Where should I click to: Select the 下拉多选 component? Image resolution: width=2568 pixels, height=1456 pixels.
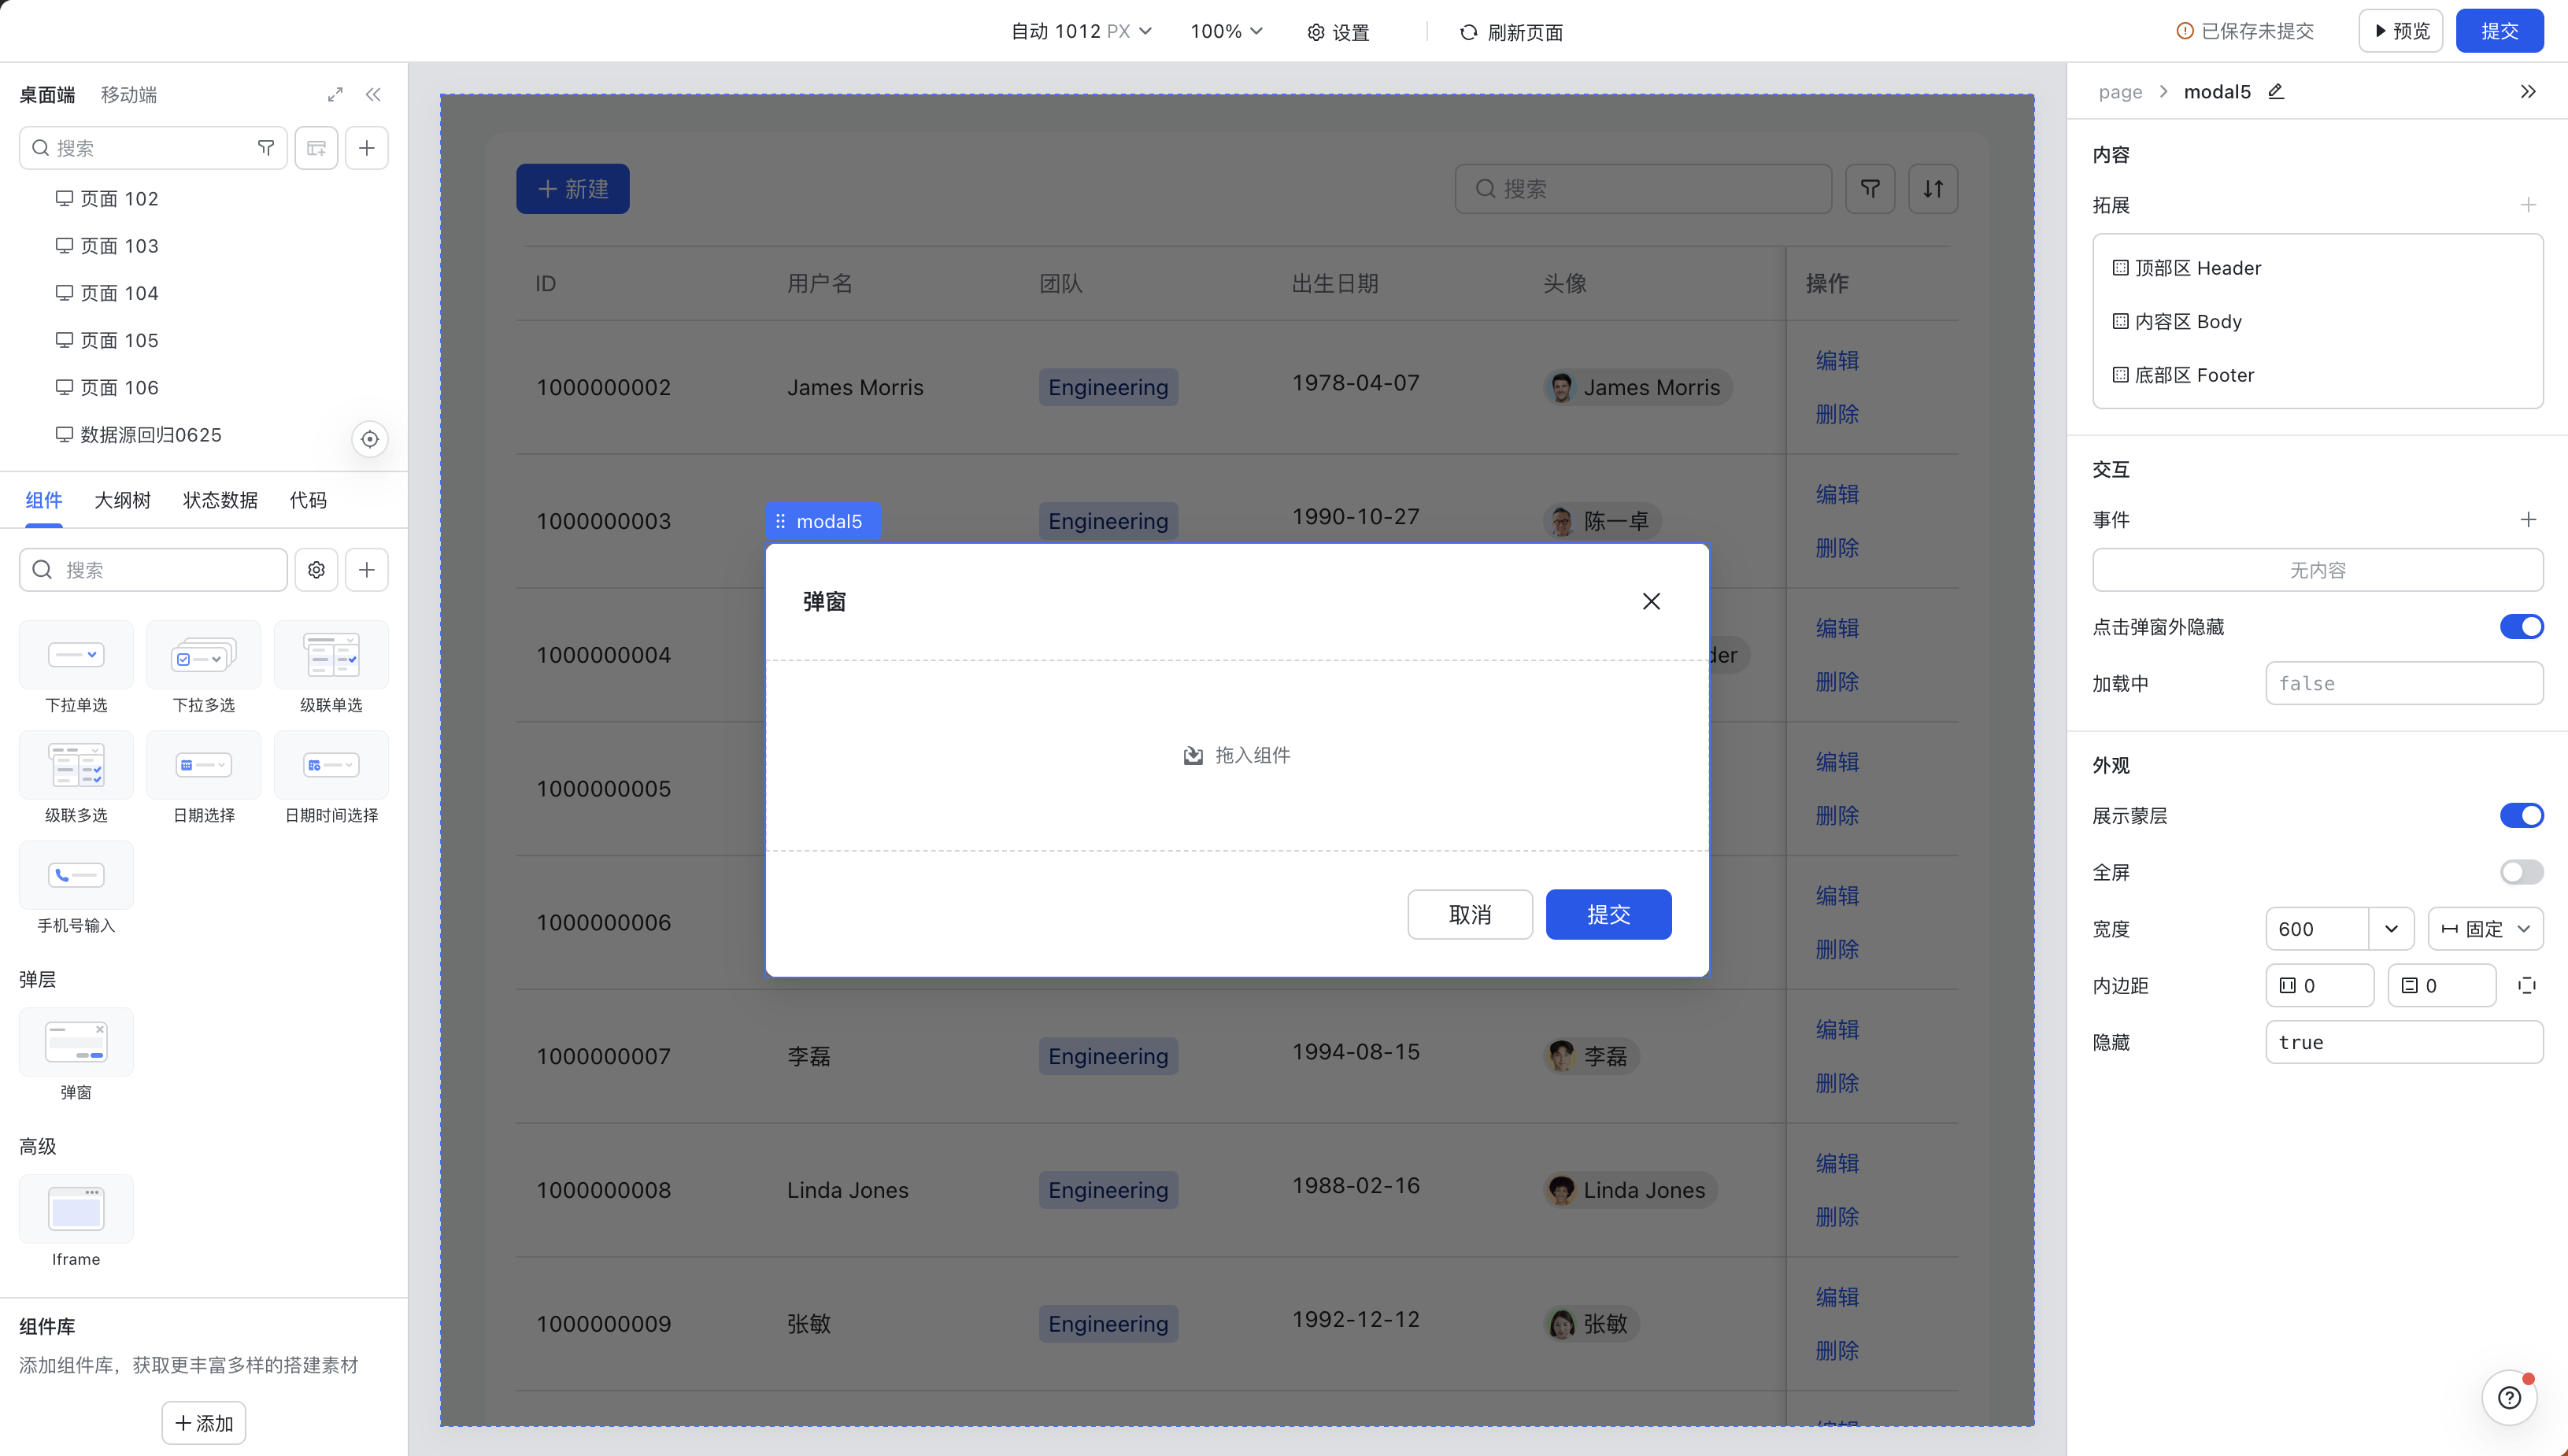pyautogui.click(x=204, y=668)
